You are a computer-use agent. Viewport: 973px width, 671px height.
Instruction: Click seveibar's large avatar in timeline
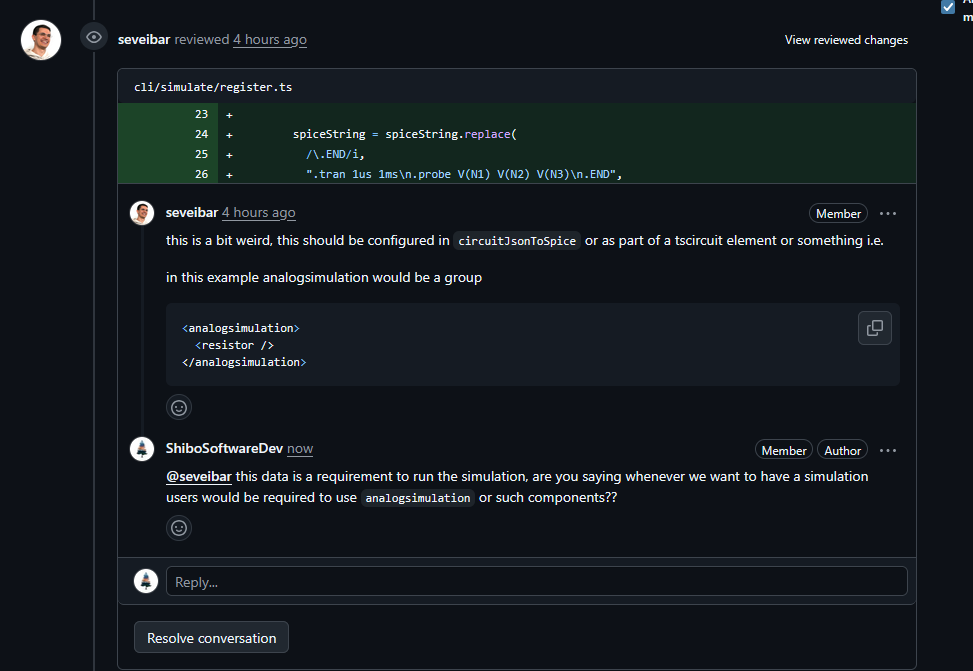click(x=41, y=40)
